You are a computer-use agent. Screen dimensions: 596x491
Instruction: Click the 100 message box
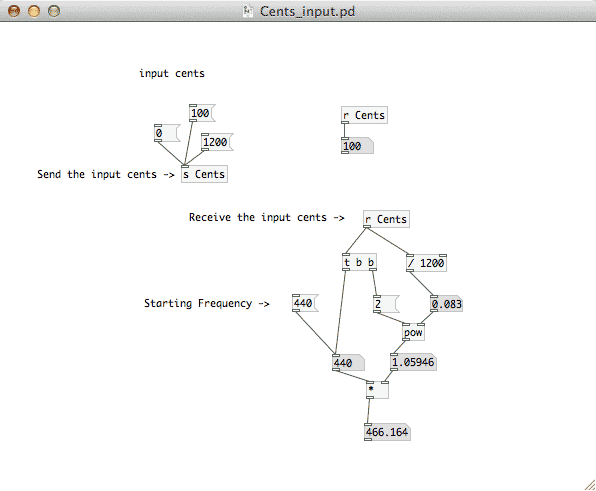pyautogui.click(x=202, y=113)
